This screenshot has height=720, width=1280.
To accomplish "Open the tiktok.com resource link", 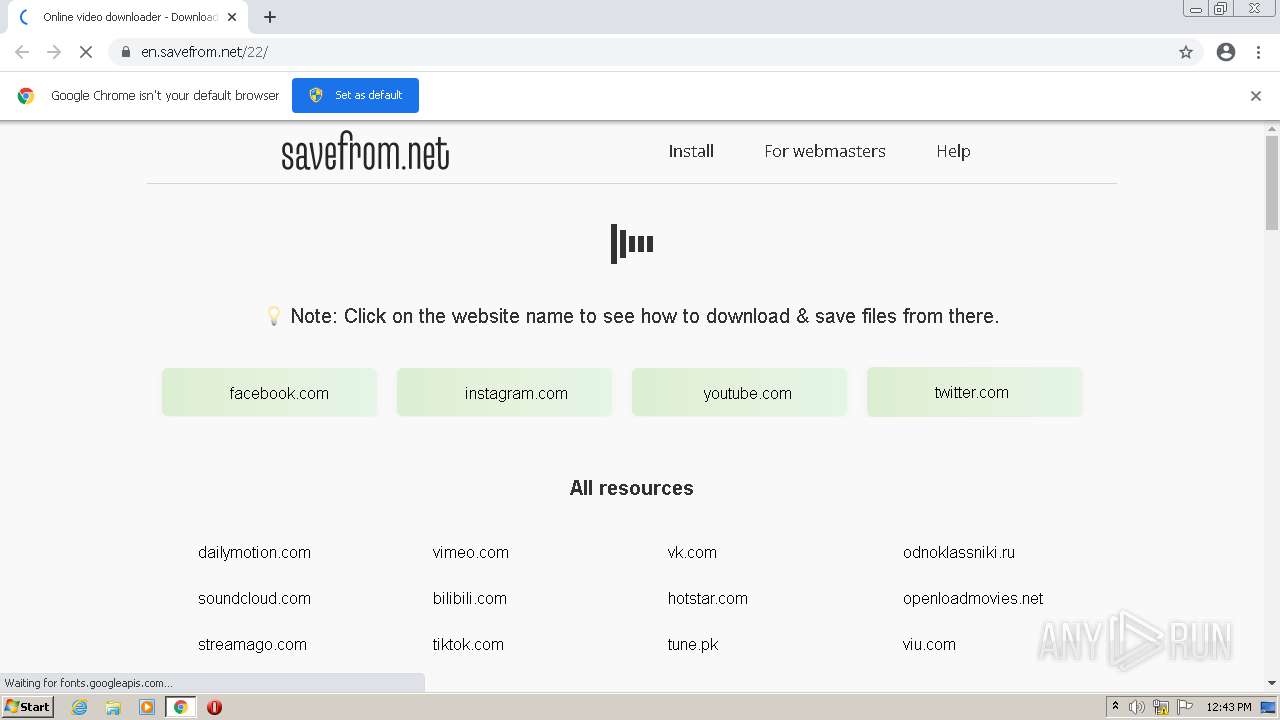I will [x=468, y=644].
